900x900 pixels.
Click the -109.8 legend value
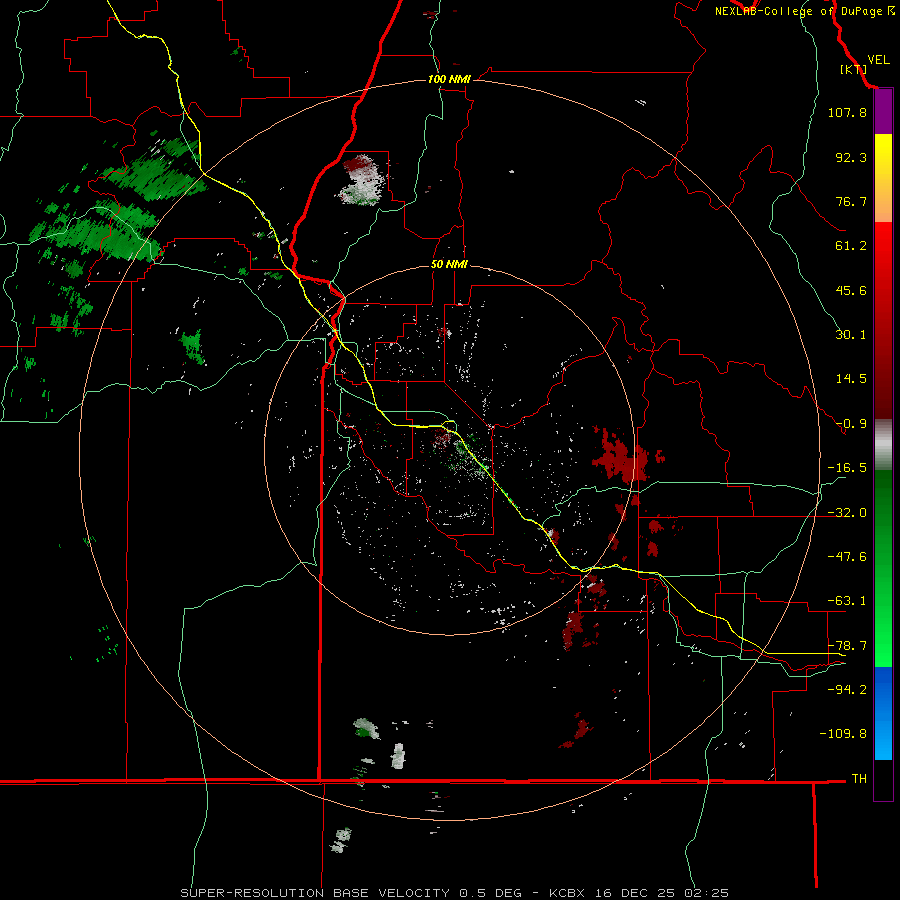point(843,734)
